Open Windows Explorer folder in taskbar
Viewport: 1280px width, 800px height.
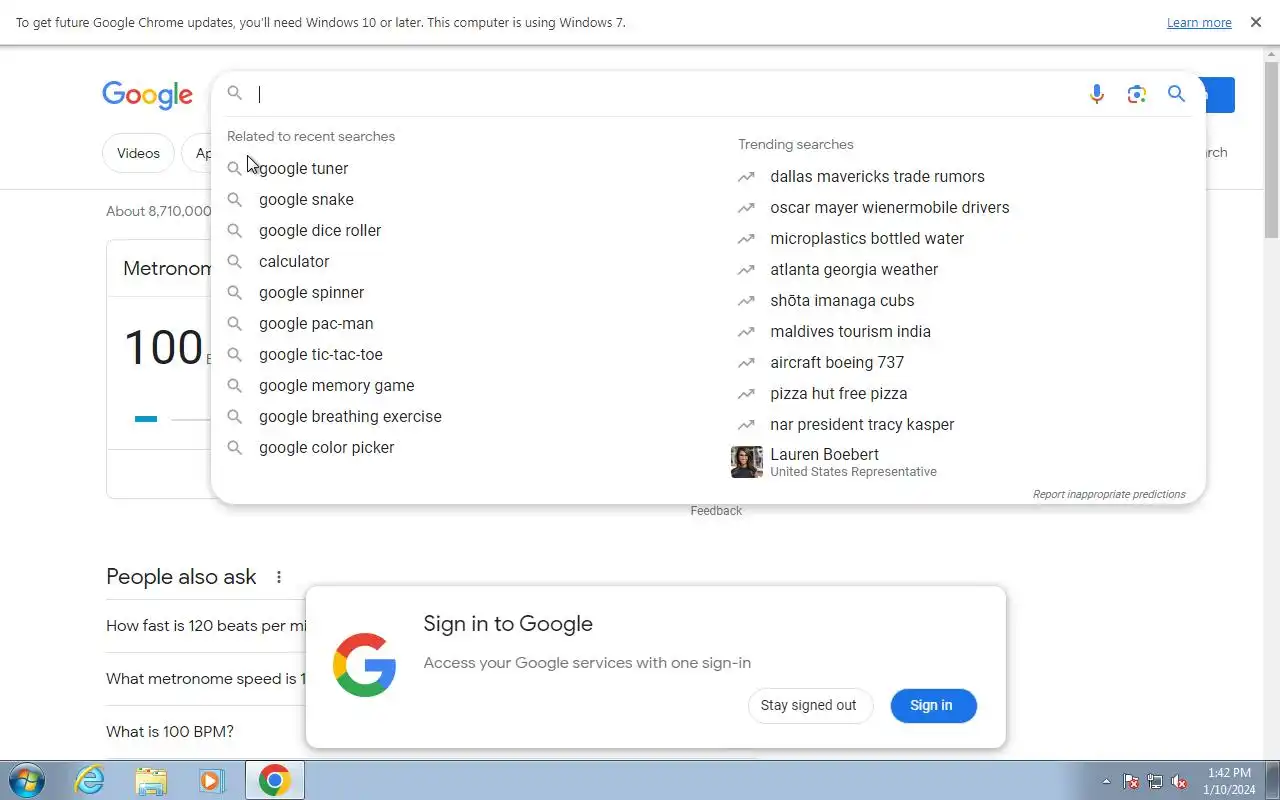pos(151,780)
